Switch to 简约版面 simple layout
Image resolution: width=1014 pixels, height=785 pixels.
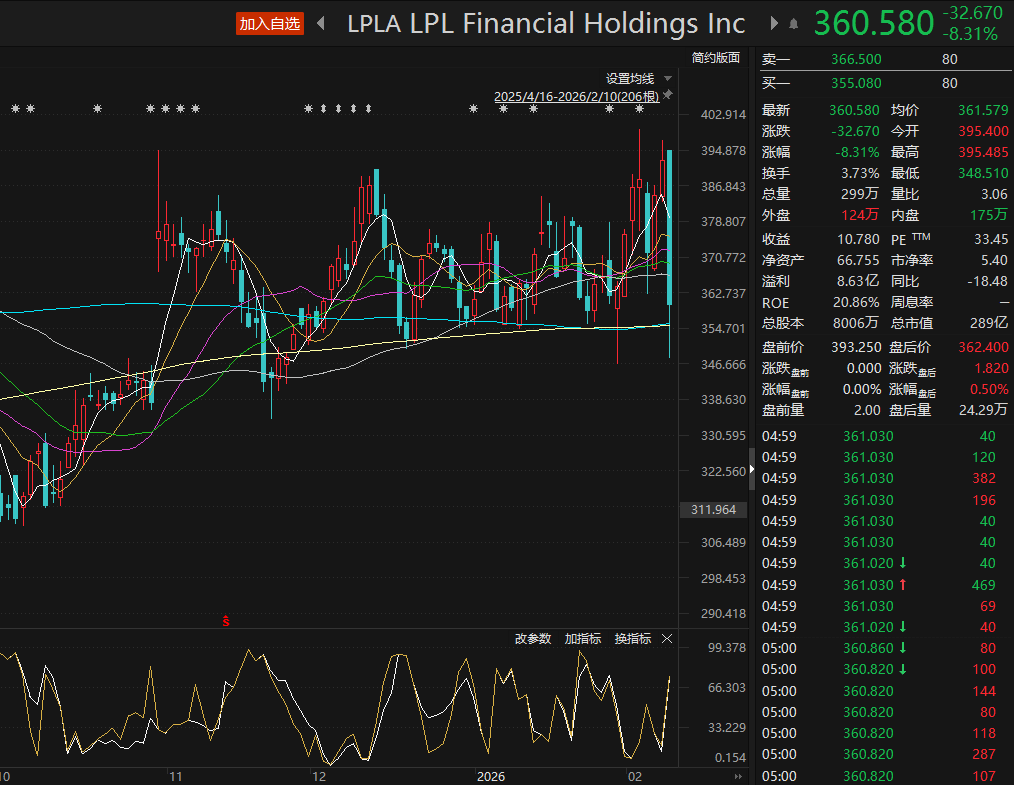716,58
